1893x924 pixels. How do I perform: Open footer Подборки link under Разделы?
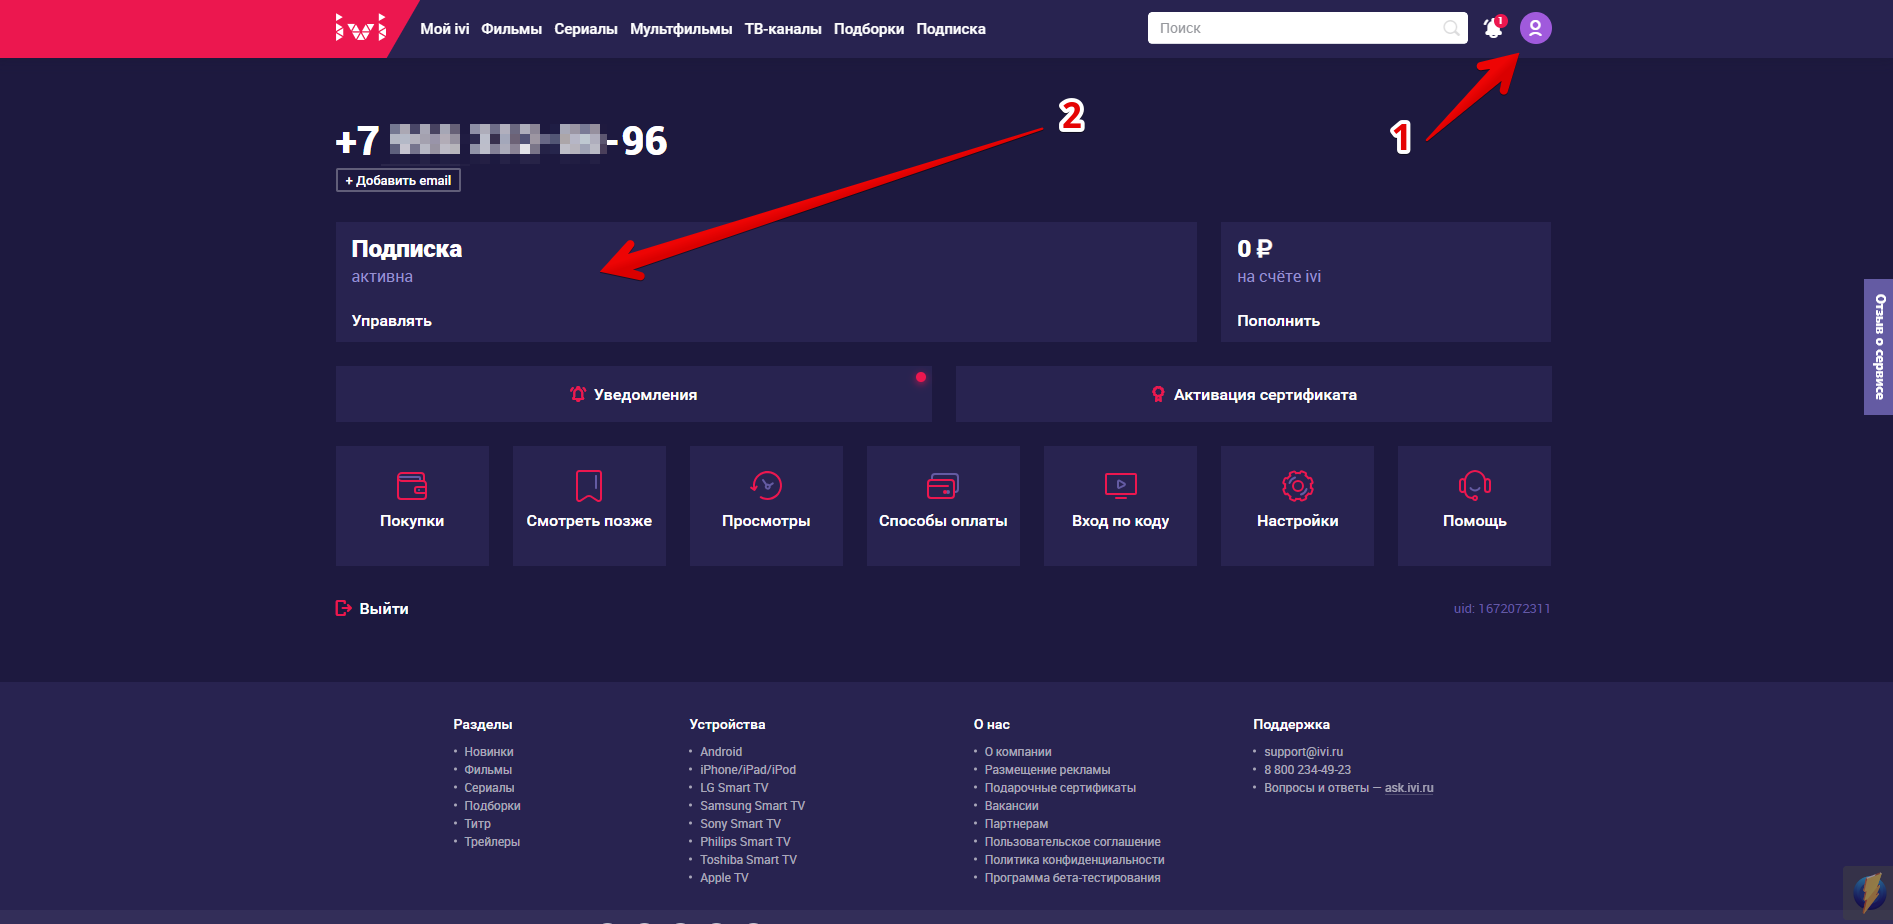point(492,806)
